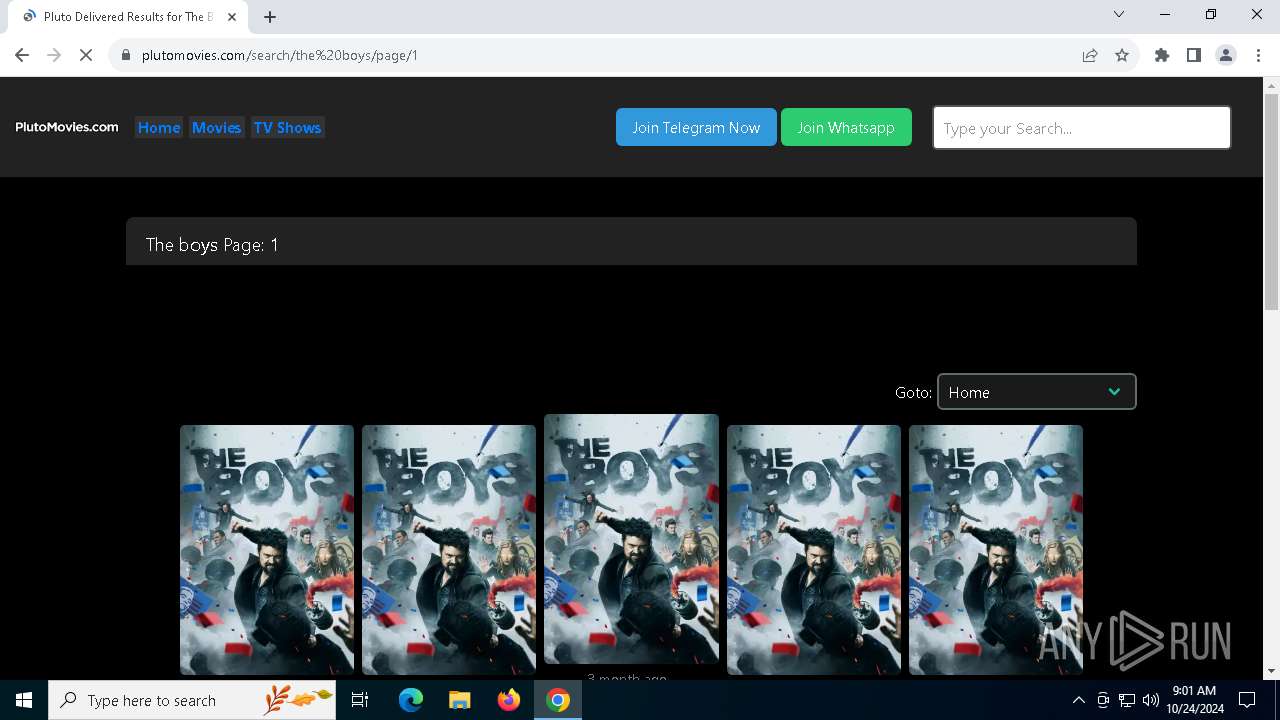Image resolution: width=1280 pixels, height=720 pixels.
Task: Click Join Whatsapp button
Action: [846, 127]
